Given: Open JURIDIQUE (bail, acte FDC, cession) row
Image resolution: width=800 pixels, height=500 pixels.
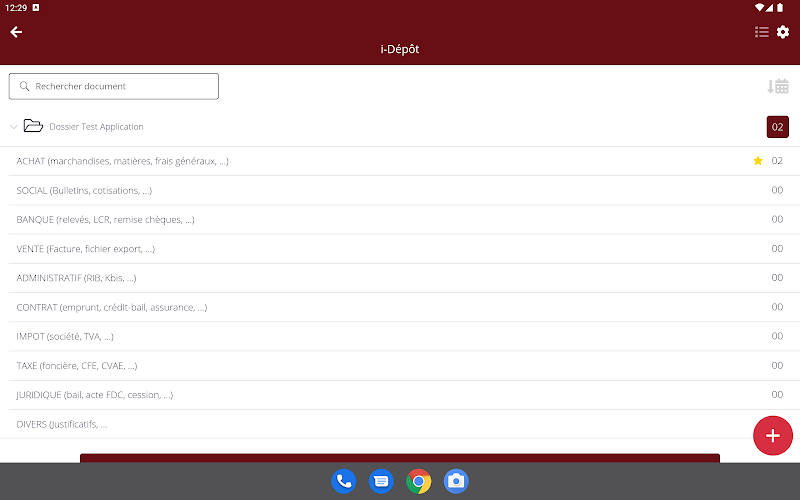Looking at the screenshot, I should [400, 395].
